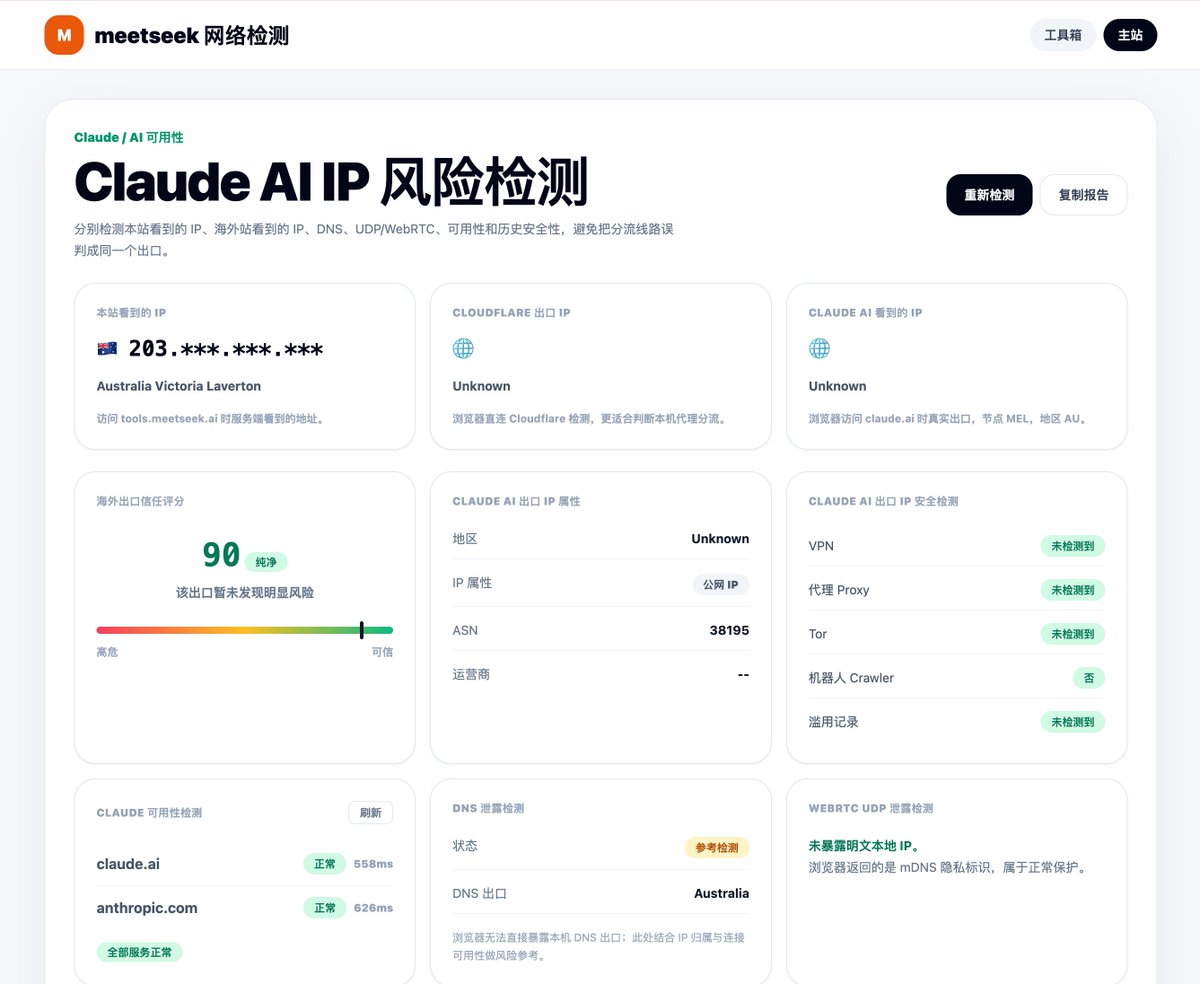
Task: Click the DNS 出口 value Australia
Action: click(721, 894)
